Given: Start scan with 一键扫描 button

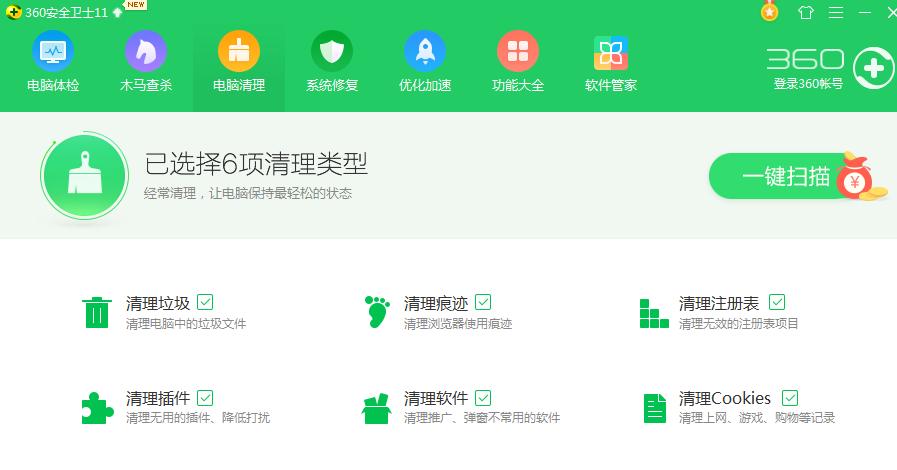Looking at the screenshot, I should pos(785,176).
